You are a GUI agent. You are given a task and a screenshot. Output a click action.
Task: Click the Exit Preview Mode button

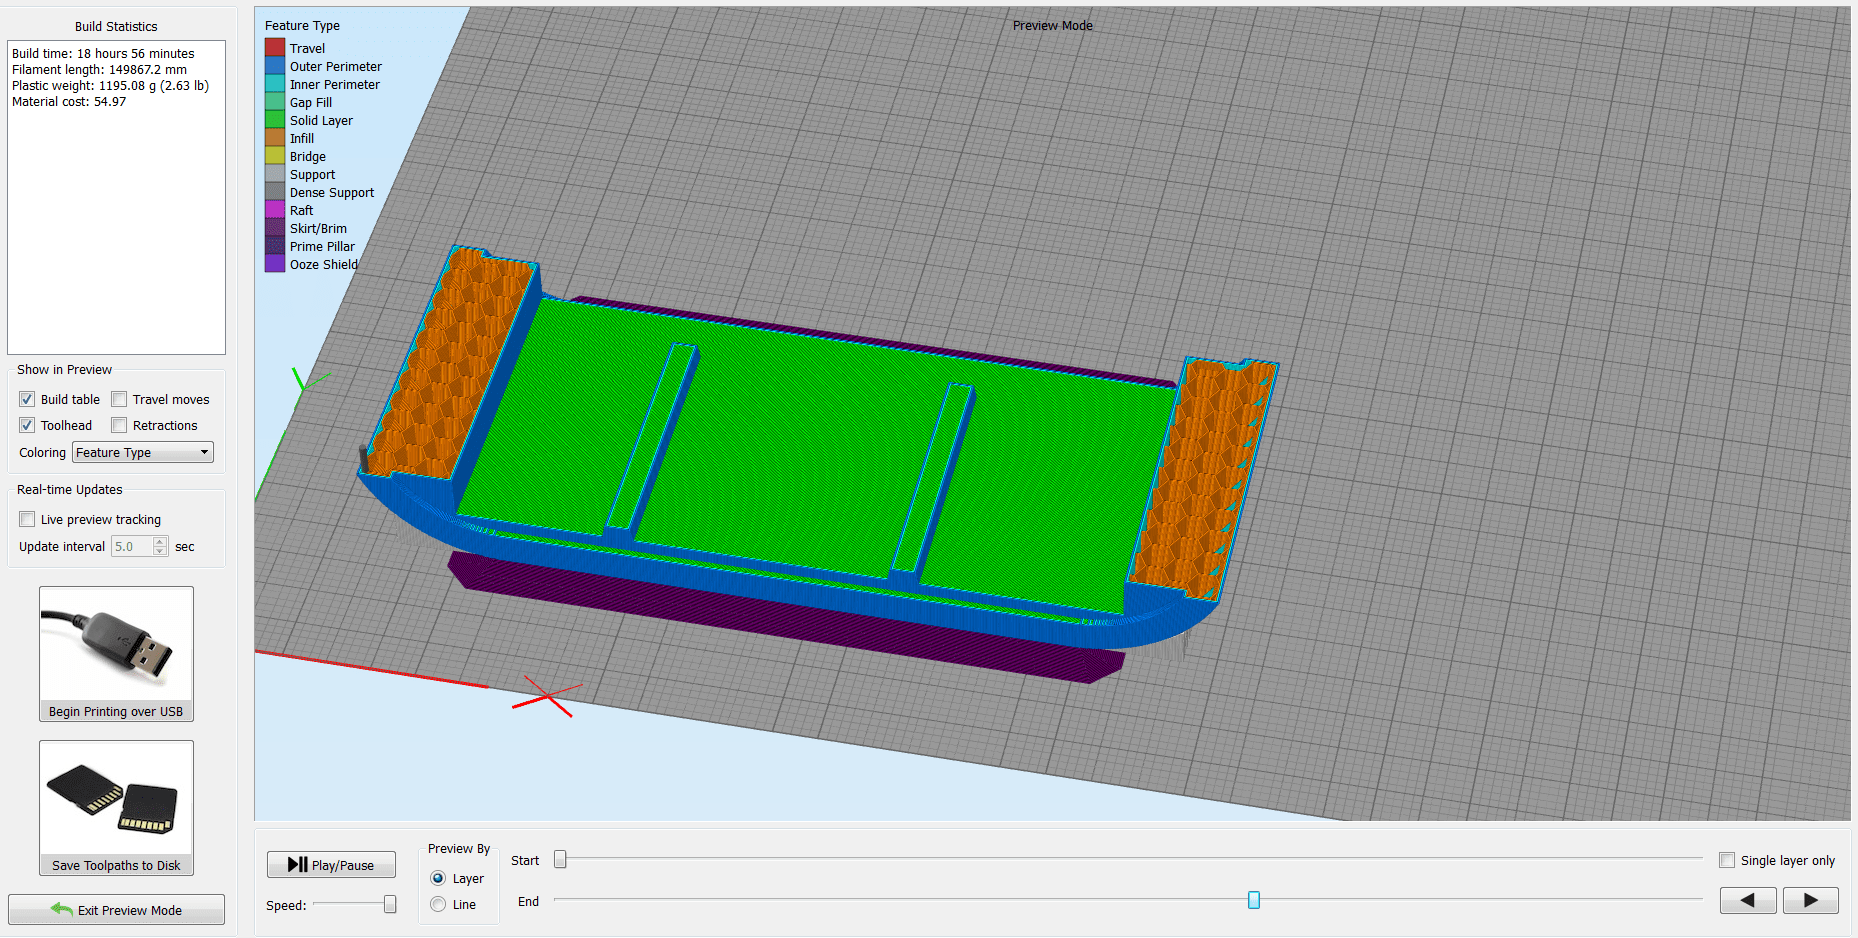[116, 910]
